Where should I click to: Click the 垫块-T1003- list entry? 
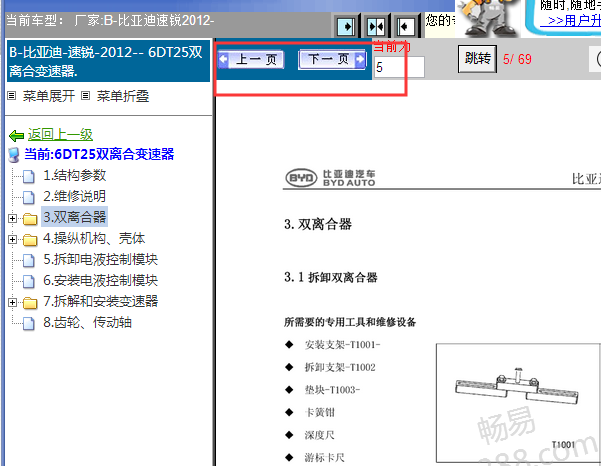[332, 390]
